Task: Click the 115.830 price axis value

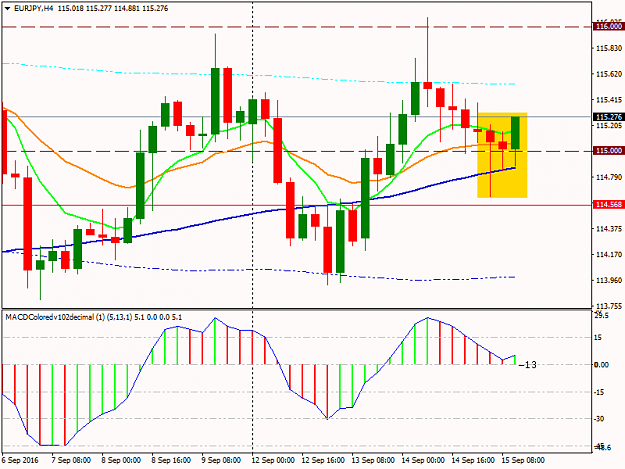Action: (609, 48)
